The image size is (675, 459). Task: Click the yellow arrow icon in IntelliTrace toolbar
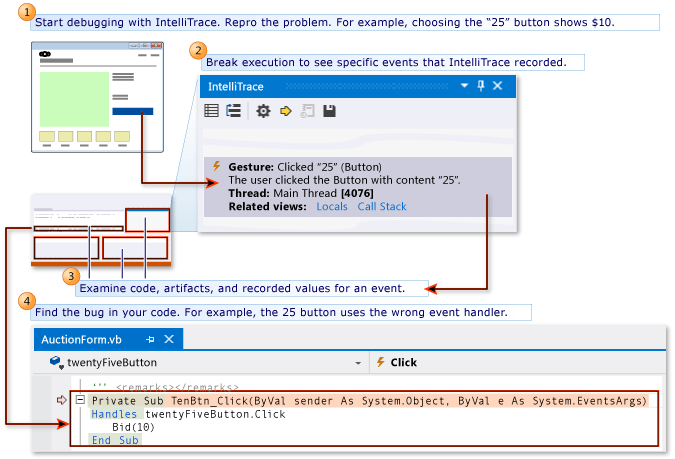(285, 111)
